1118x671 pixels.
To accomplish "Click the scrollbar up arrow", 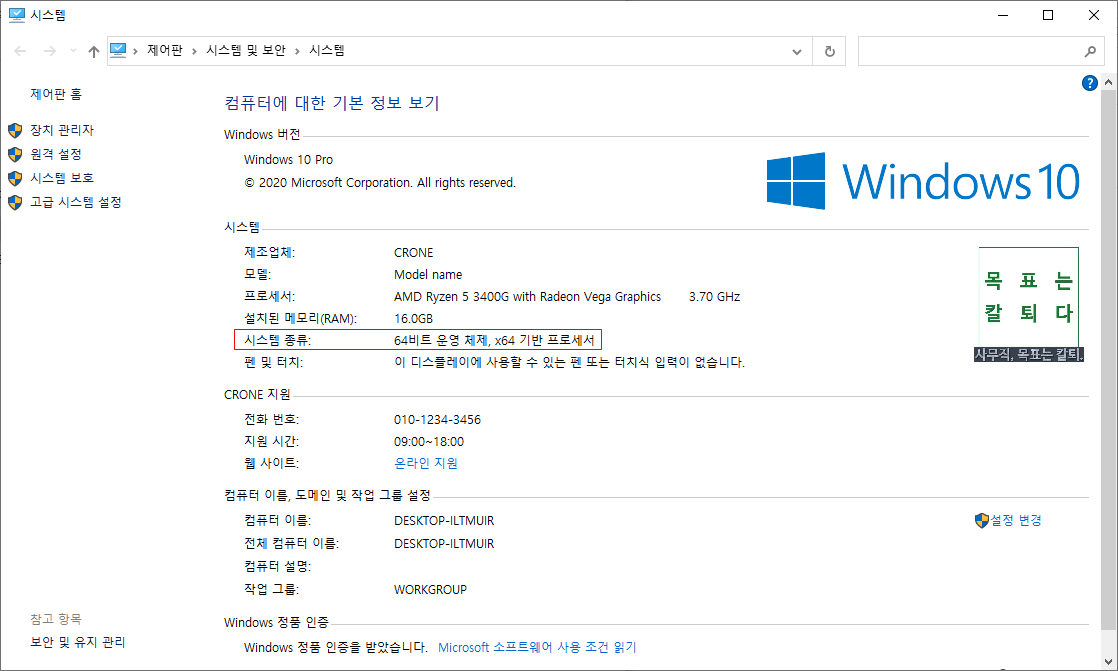I will [1108, 82].
